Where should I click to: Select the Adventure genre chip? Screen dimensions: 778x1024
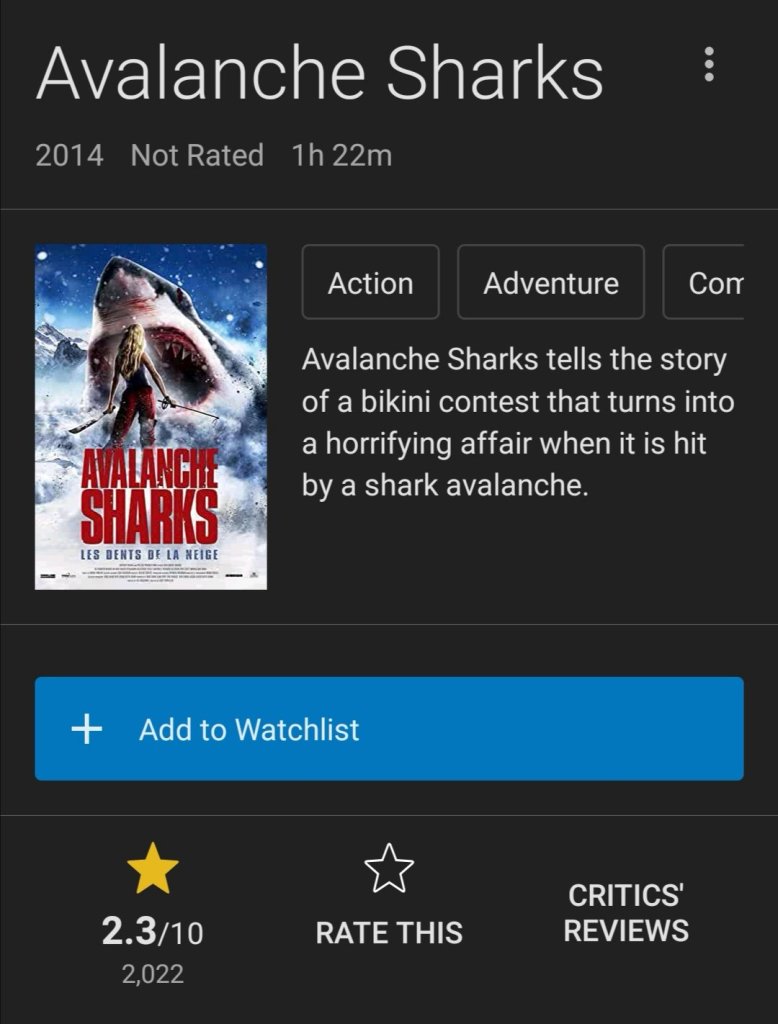click(551, 282)
